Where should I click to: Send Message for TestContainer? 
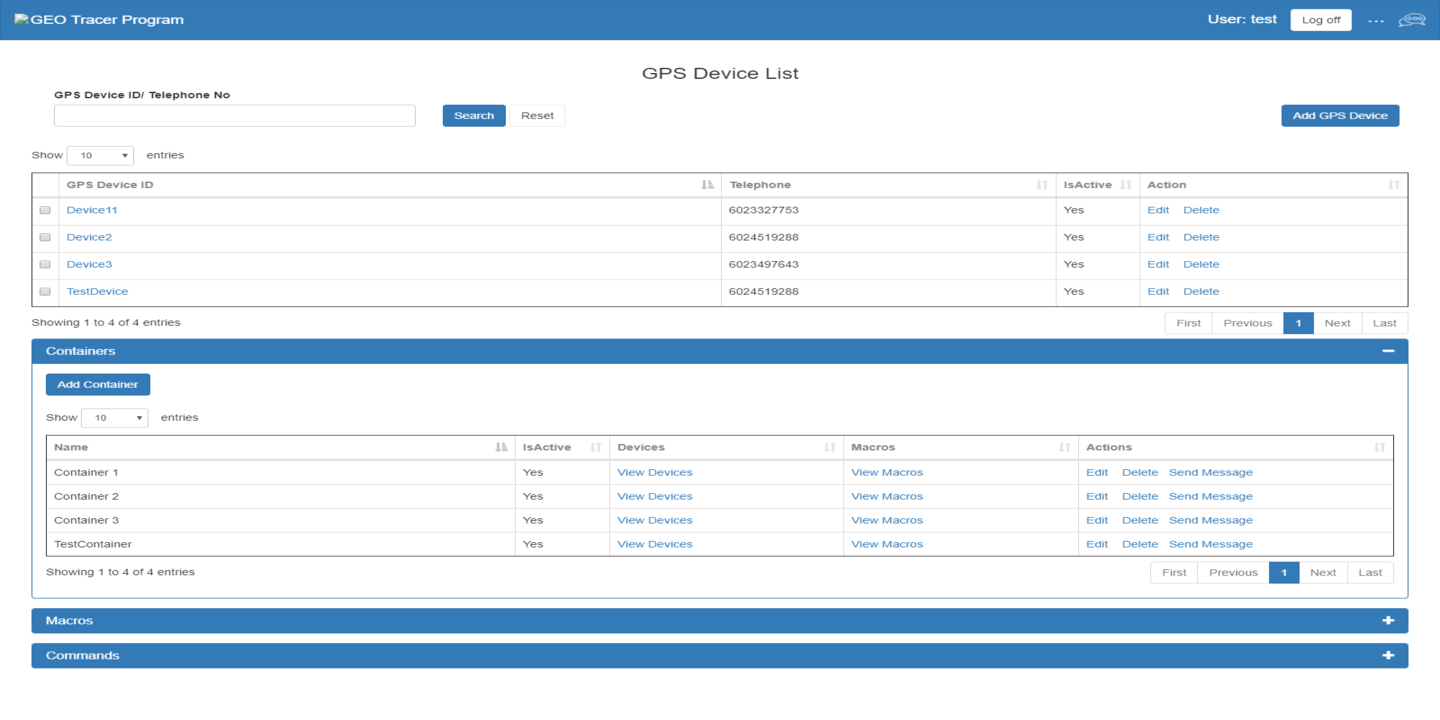point(1211,544)
